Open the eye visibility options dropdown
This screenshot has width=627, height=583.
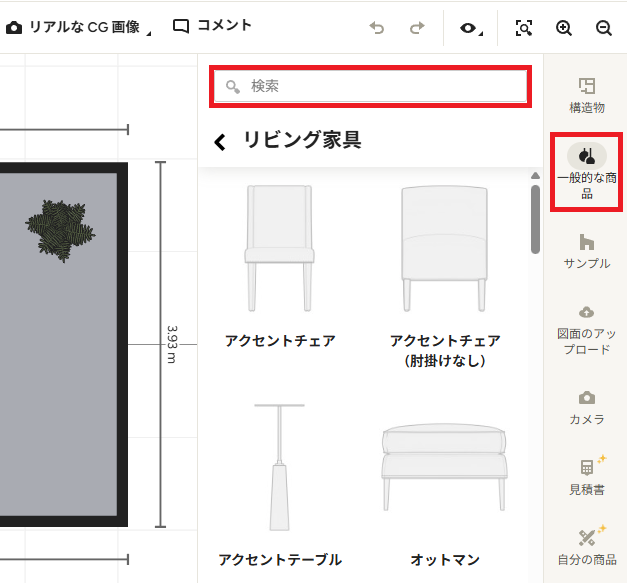471,28
